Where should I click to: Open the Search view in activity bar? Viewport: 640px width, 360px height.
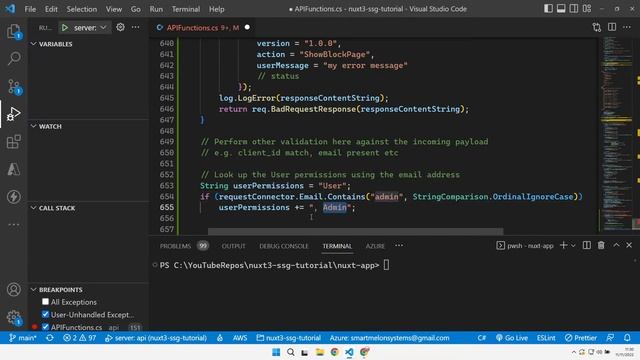pyautogui.click(x=14, y=58)
